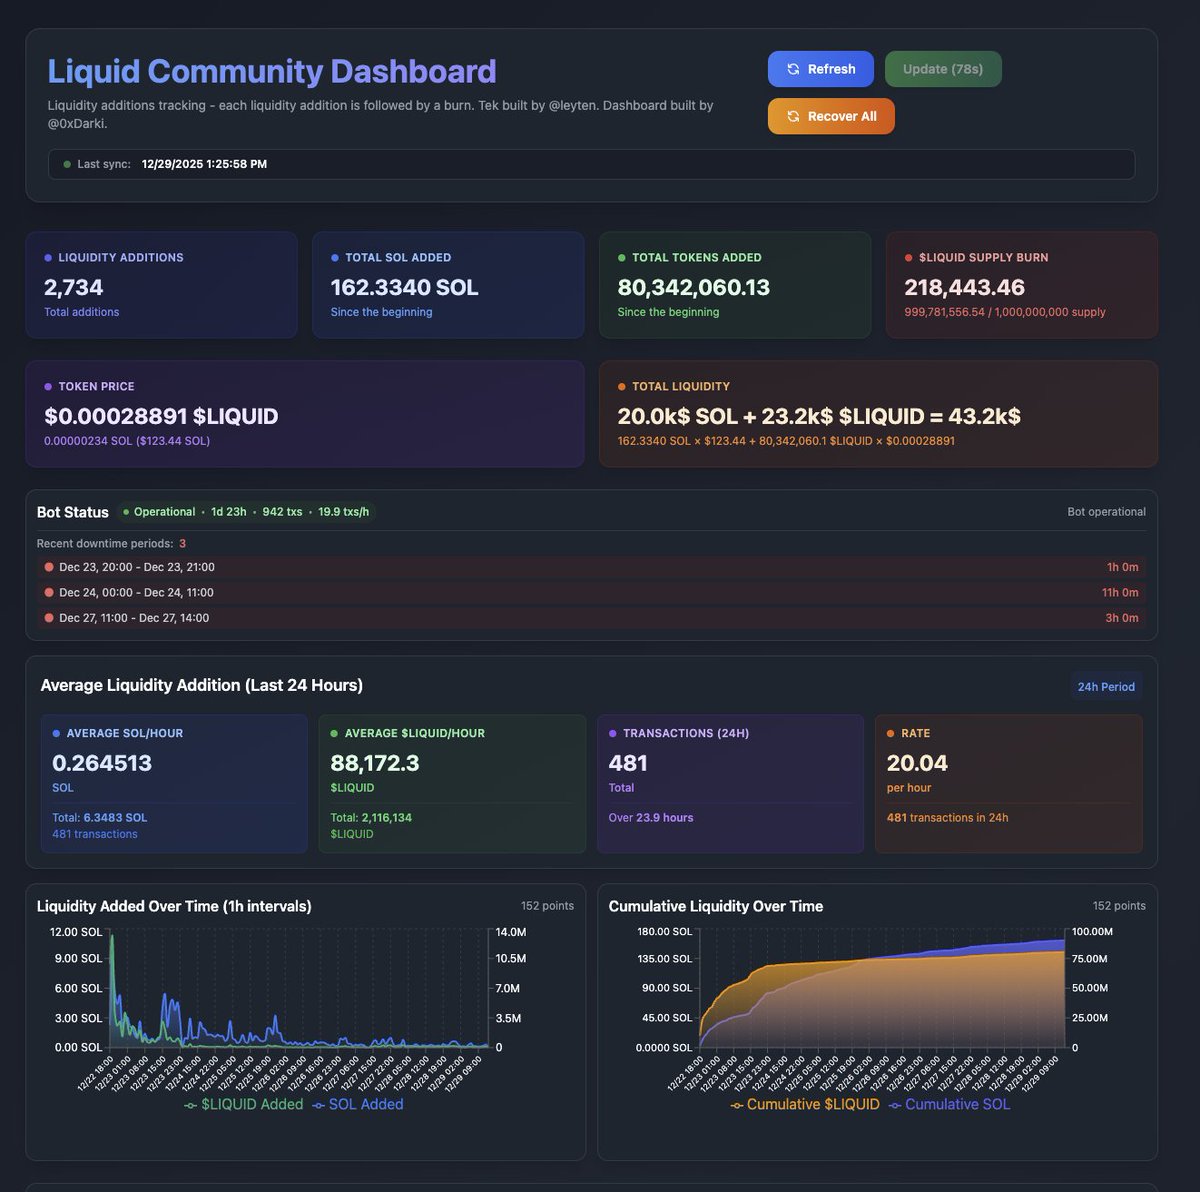1200x1192 pixels.
Task: Collapse the Bot Status section
Action: click(72, 512)
